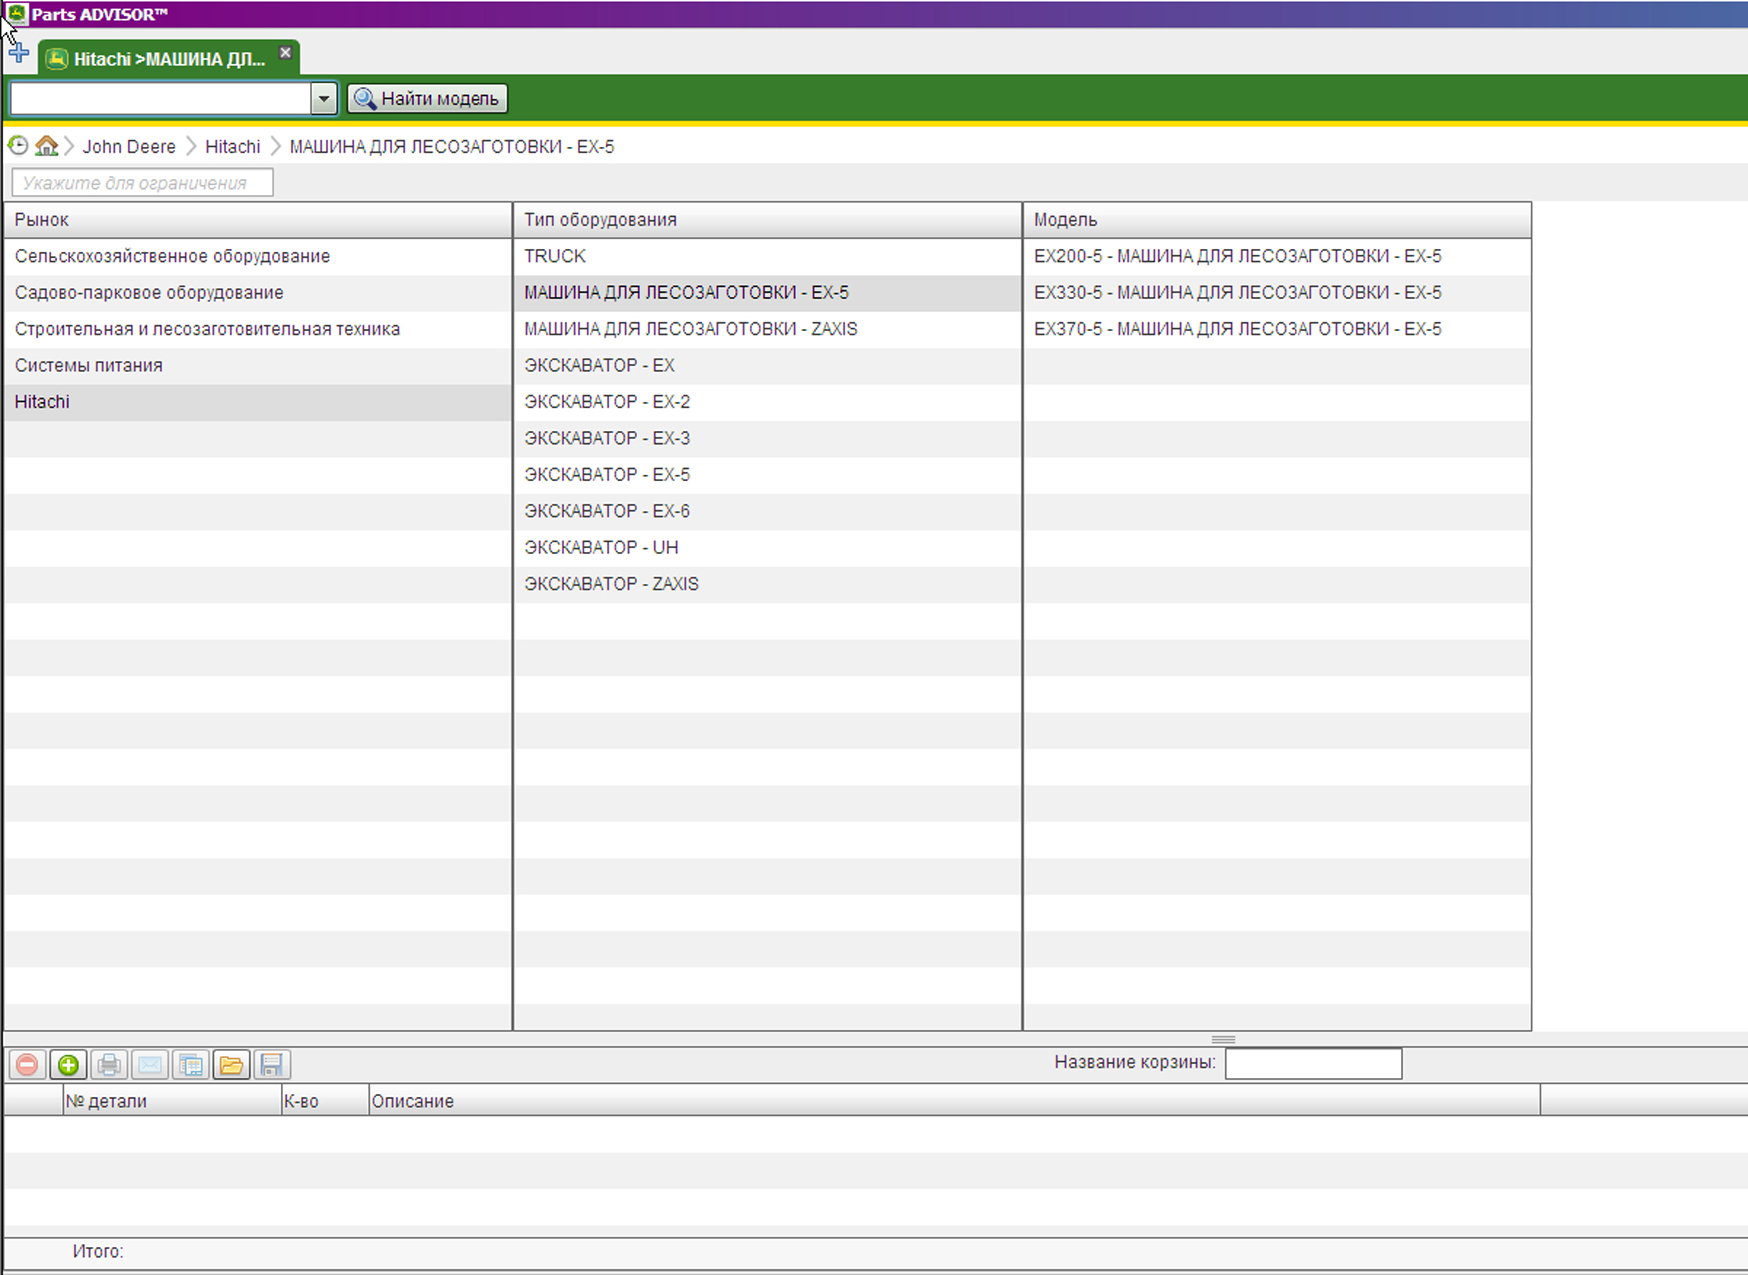Click the green add part icon
The image size is (1748, 1275).
[x=68, y=1065]
